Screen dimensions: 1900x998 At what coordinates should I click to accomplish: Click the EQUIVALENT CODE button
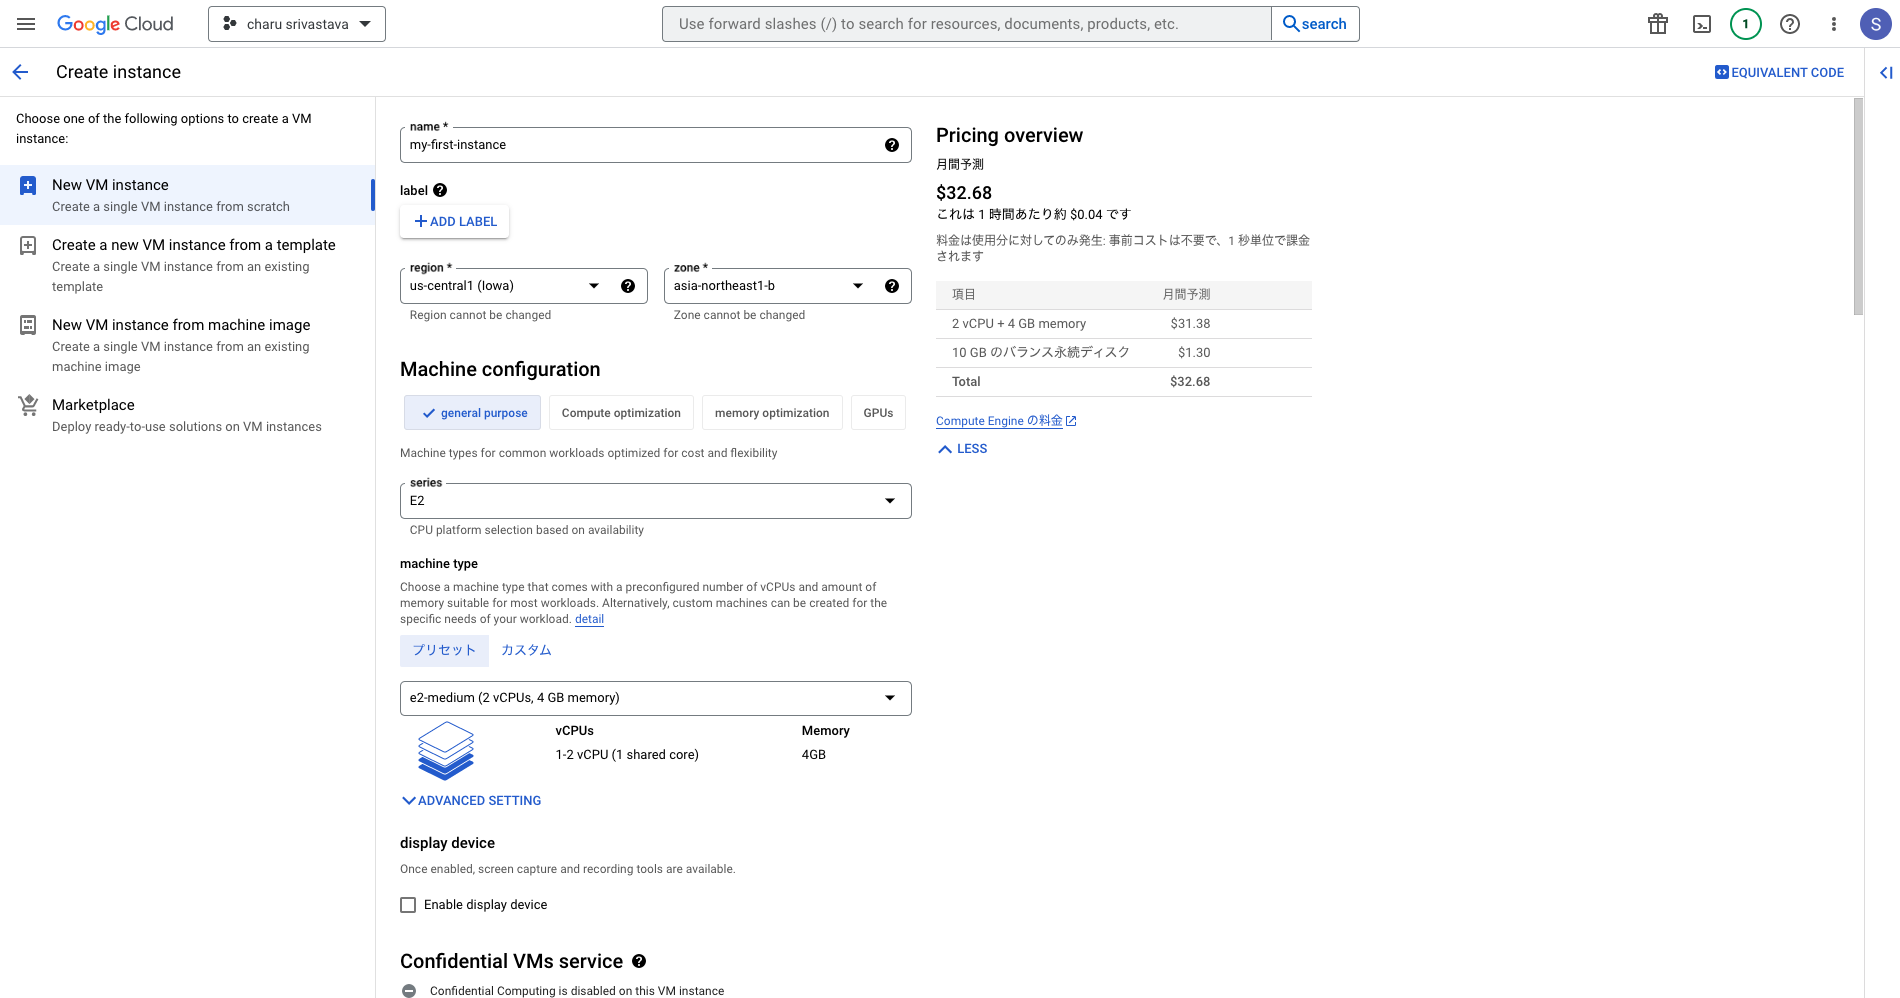coord(1779,71)
